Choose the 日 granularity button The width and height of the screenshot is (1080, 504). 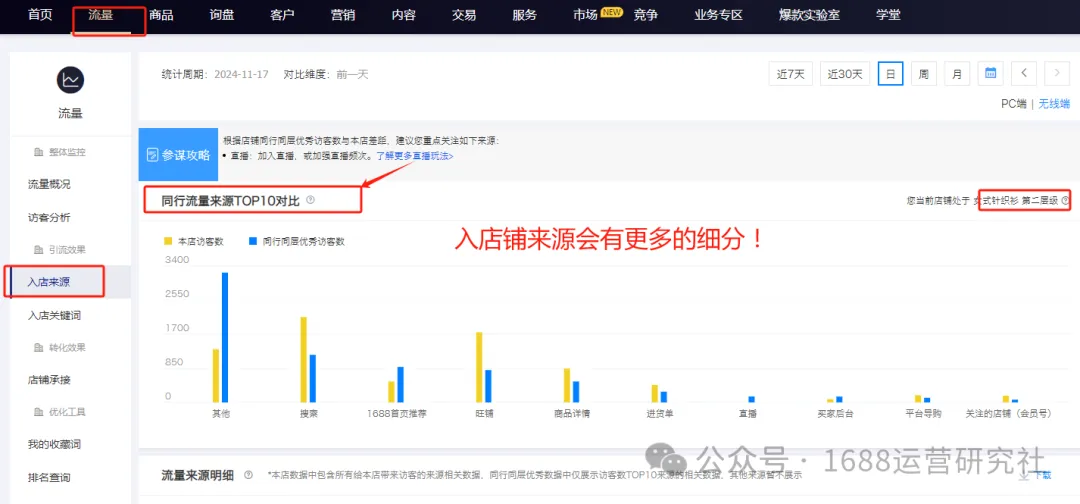(891, 74)
